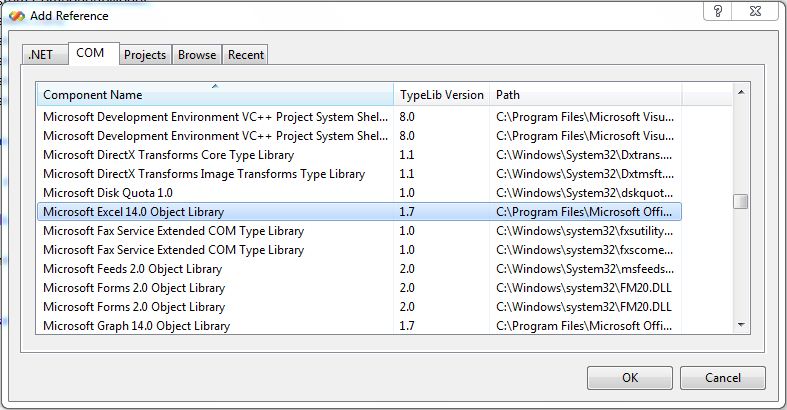
Task: Sort list by TypeLib Version column
Action: click(x=441, y=95)
